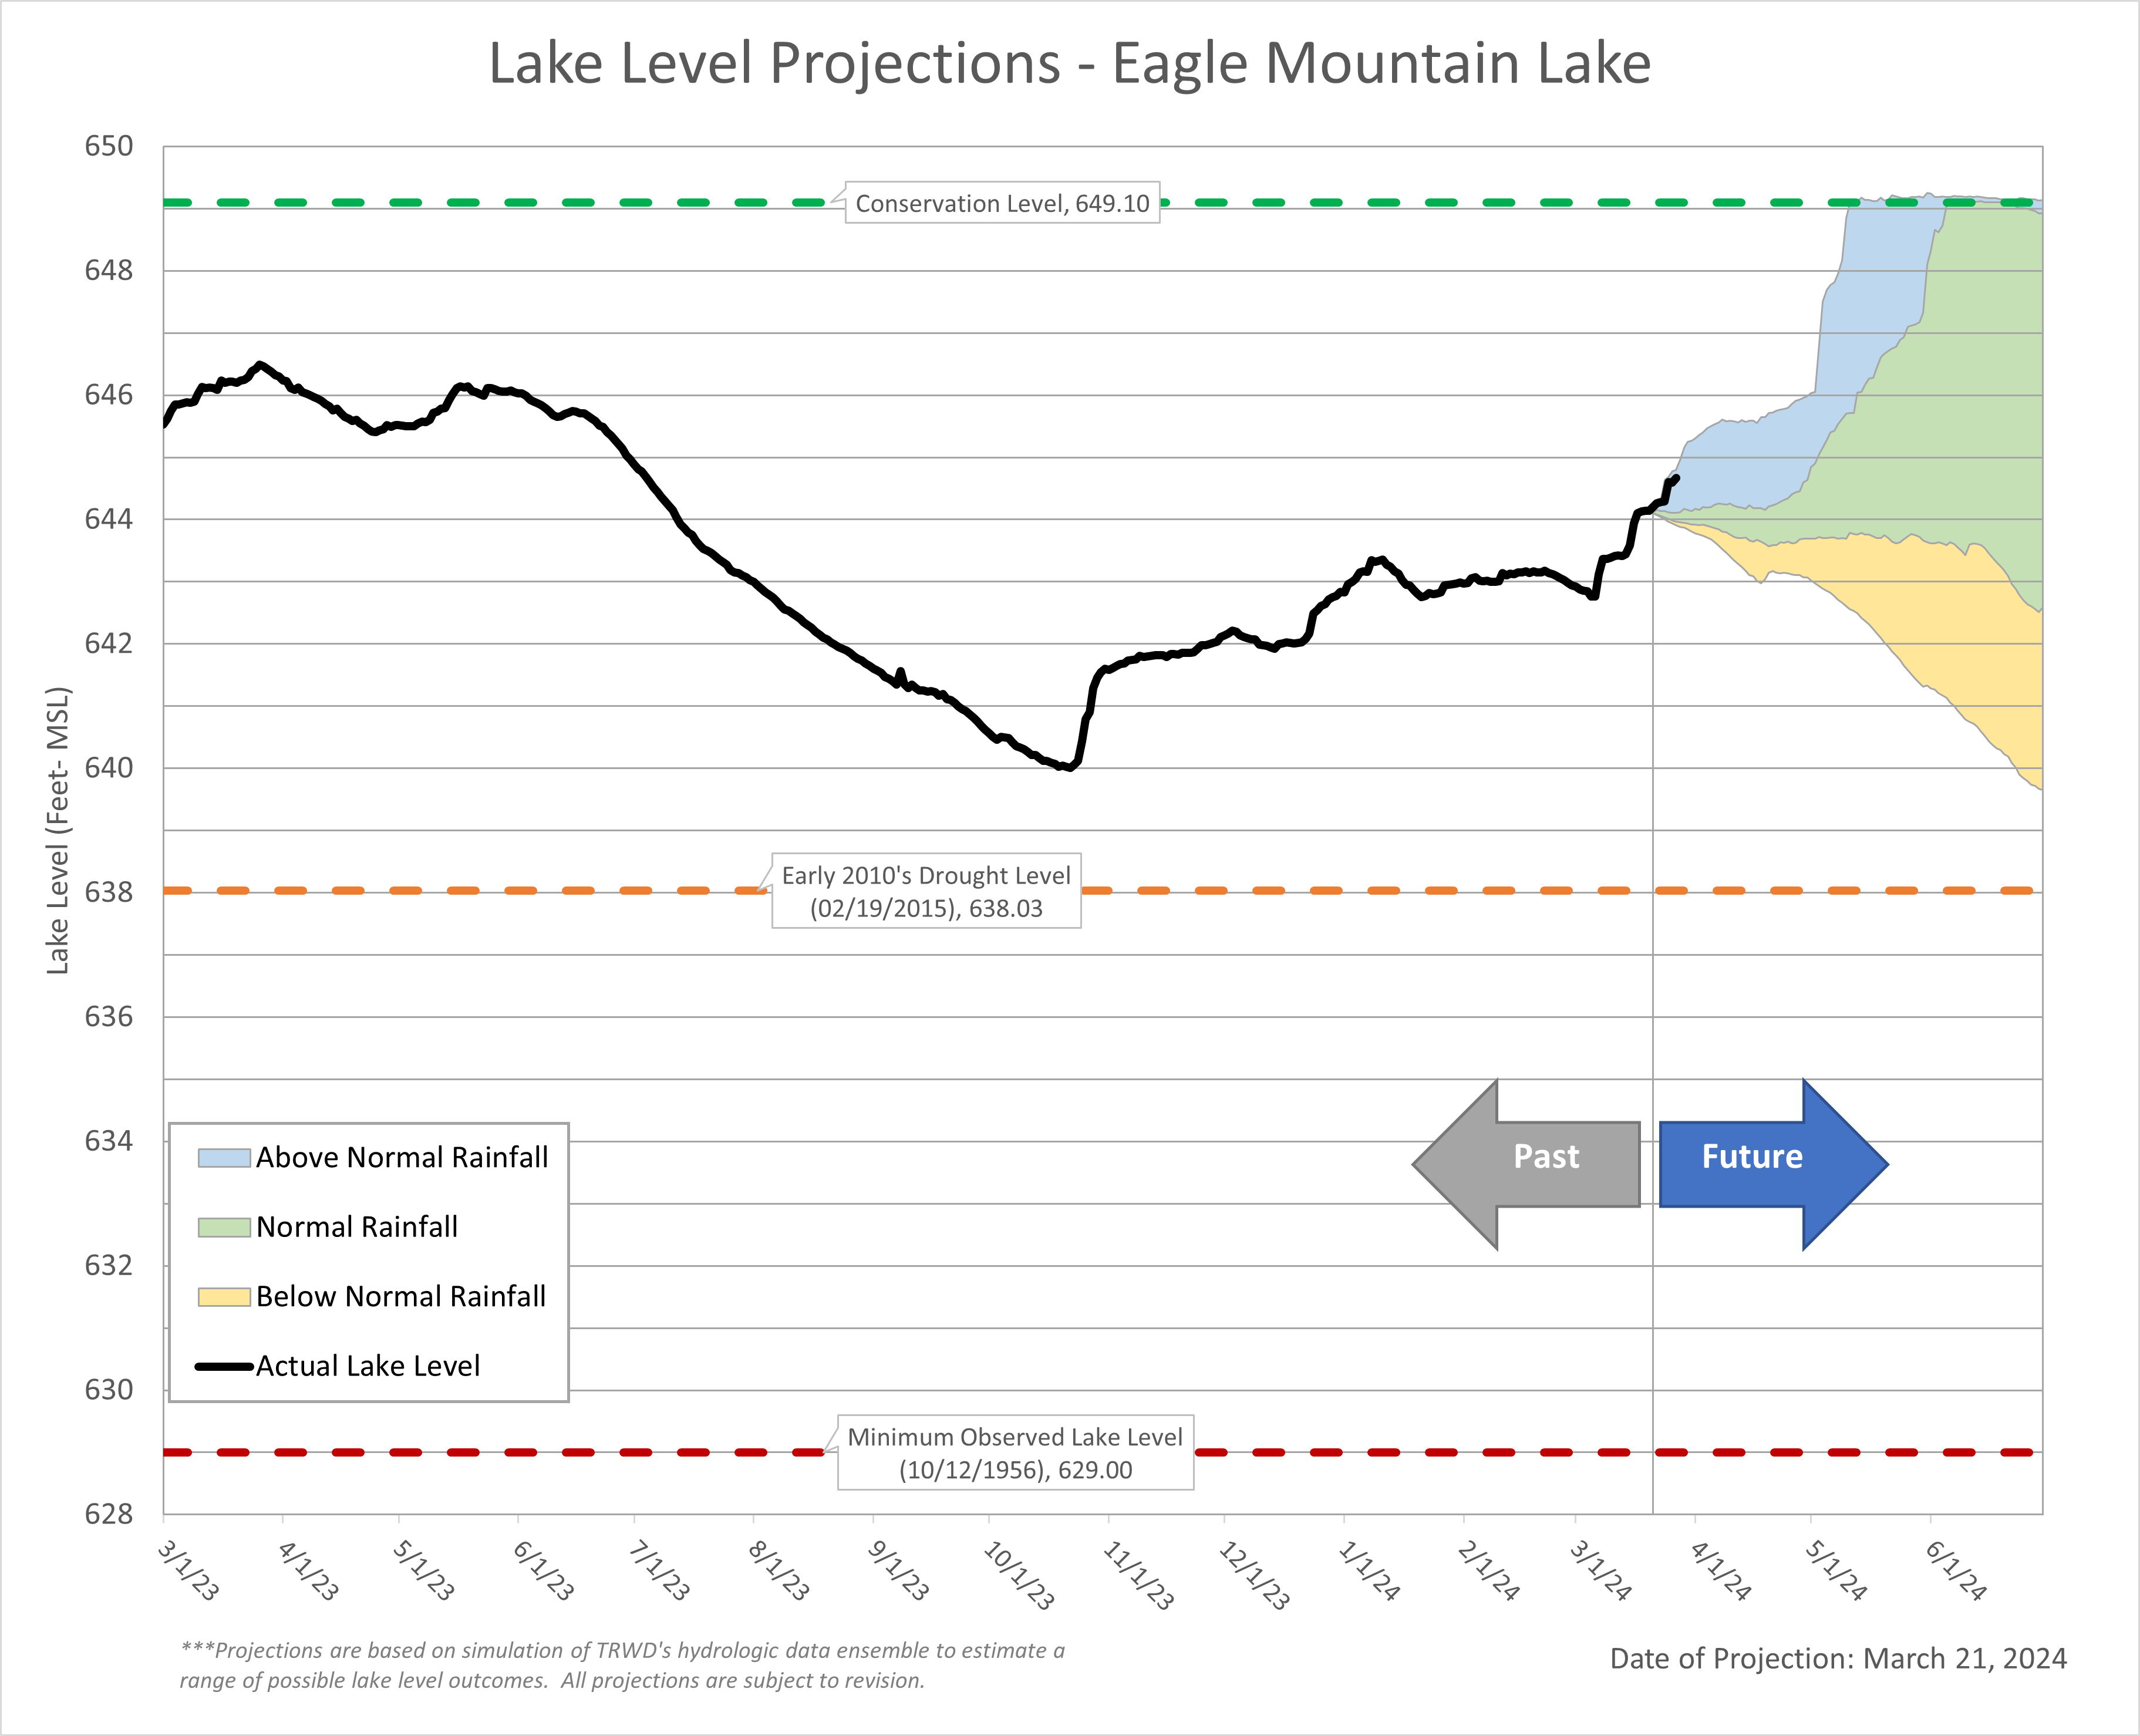Select the Above Normal Rainfall legend swatch
Image resolution: width=2140 pixels, height=1736 pixels.
point(224,1158)
